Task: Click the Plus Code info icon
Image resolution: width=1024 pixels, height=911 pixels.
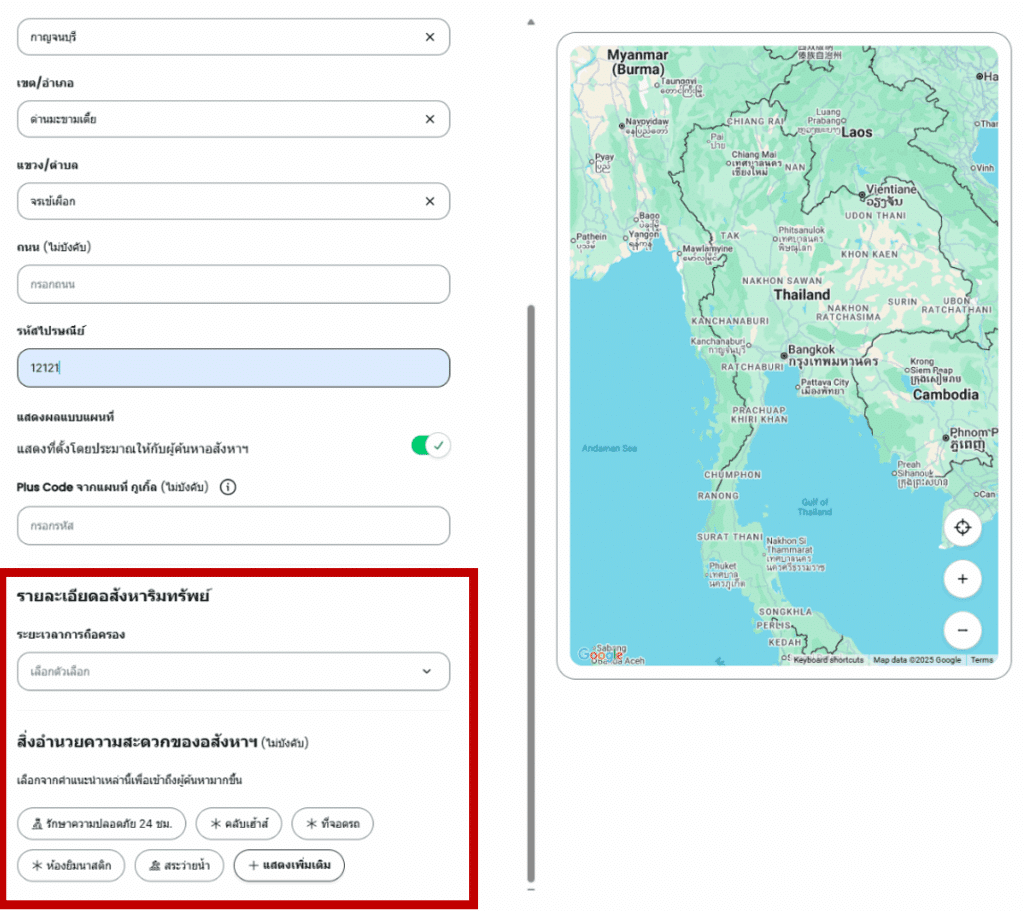Action: pos(228,488)
